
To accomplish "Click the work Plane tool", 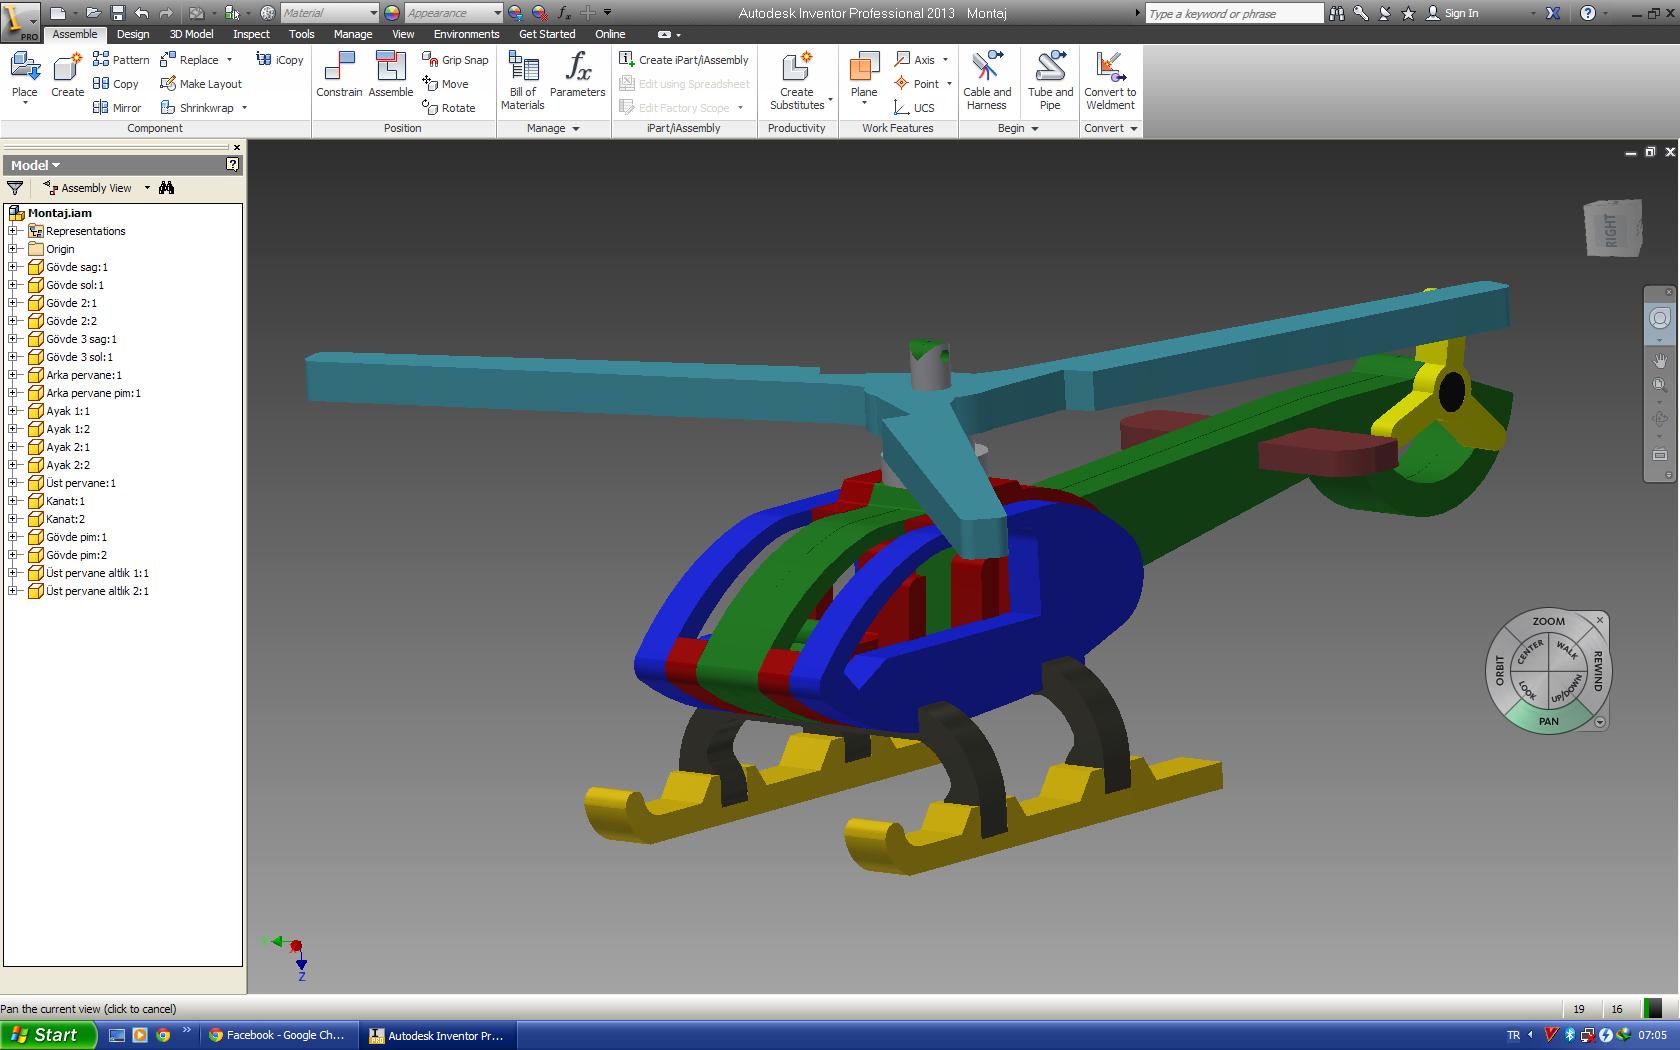I will (x=863, y=76).
